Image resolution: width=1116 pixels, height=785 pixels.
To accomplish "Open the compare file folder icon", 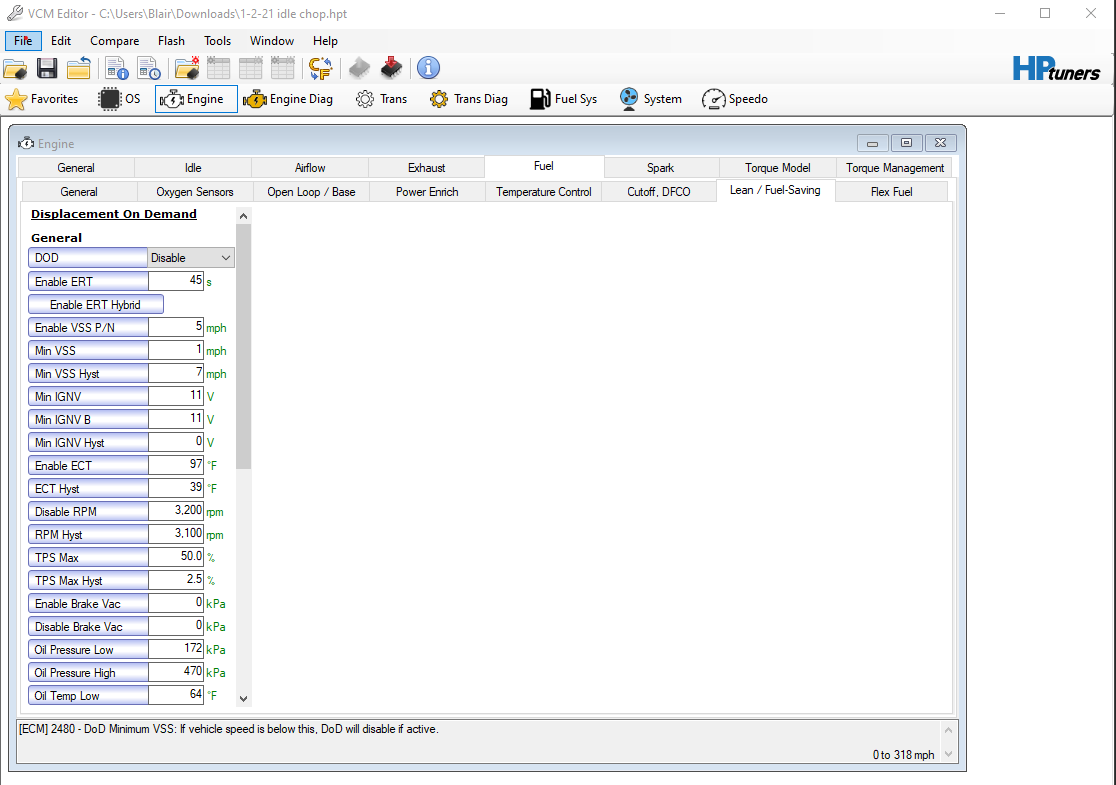I will pos(186,68).
